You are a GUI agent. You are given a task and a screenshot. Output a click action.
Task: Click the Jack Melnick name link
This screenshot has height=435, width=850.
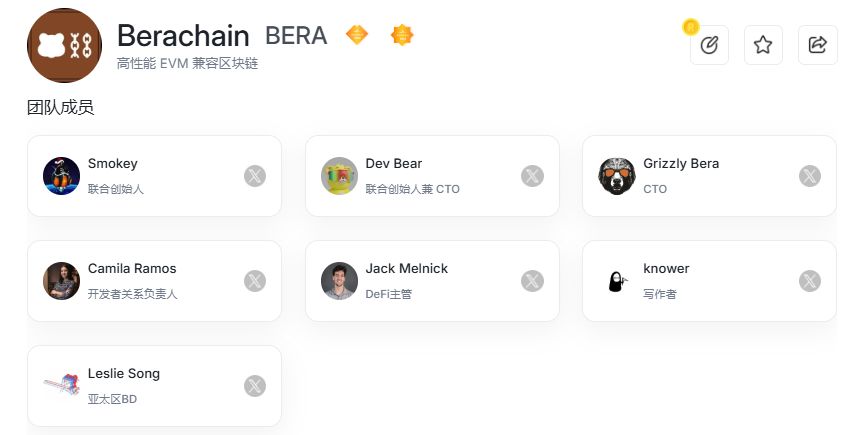click(407, 268)
